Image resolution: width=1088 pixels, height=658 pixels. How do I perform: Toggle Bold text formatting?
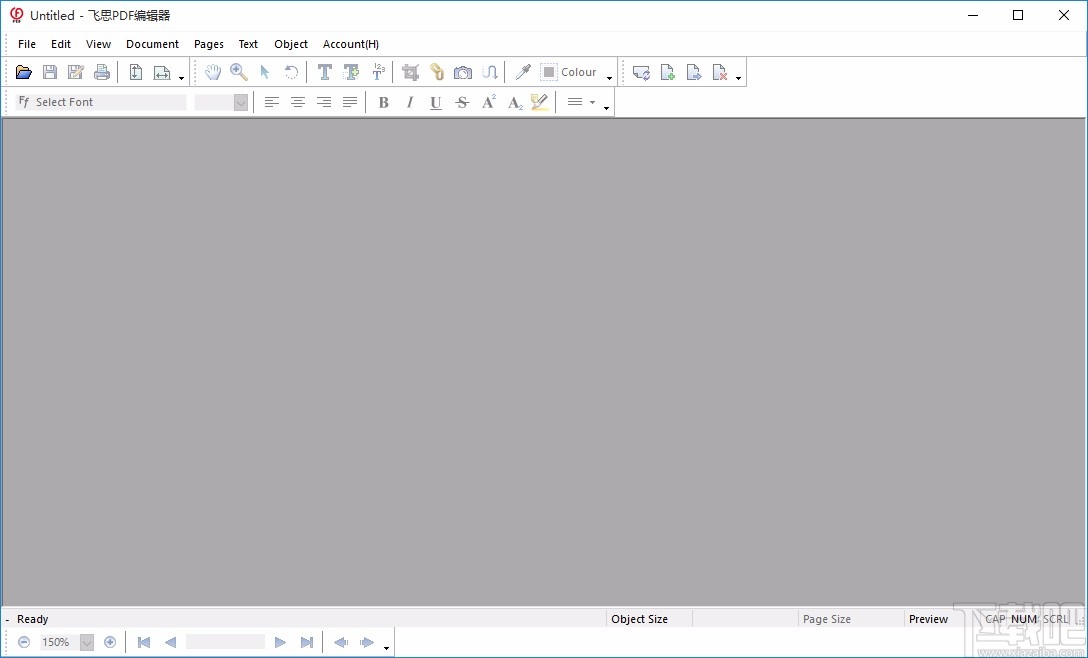coord(383,102)
